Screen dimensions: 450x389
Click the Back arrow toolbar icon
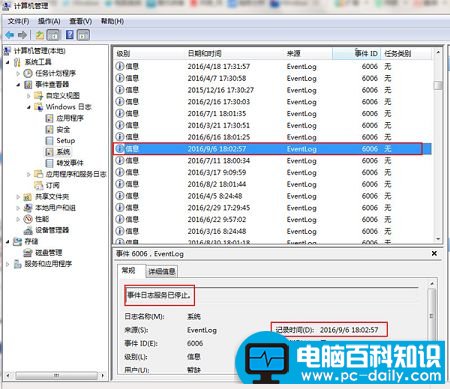(x=10, y=35)
